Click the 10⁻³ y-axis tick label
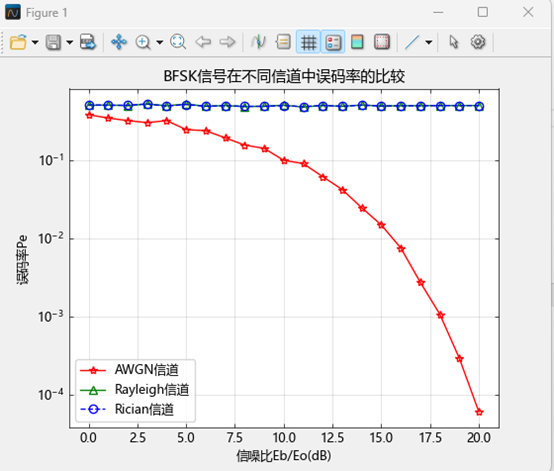 [52, 317]
